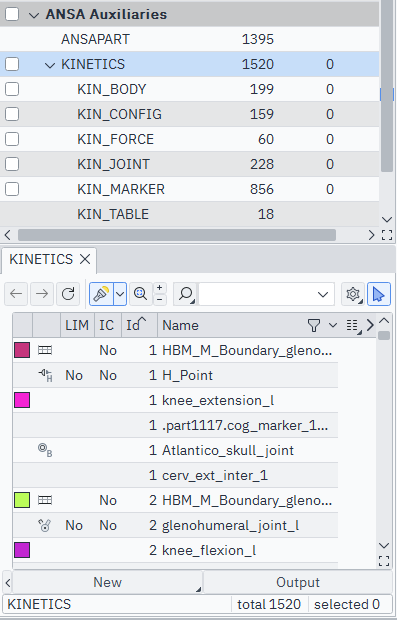Open the list settings gear icon
397x620 pixels.
353,294
